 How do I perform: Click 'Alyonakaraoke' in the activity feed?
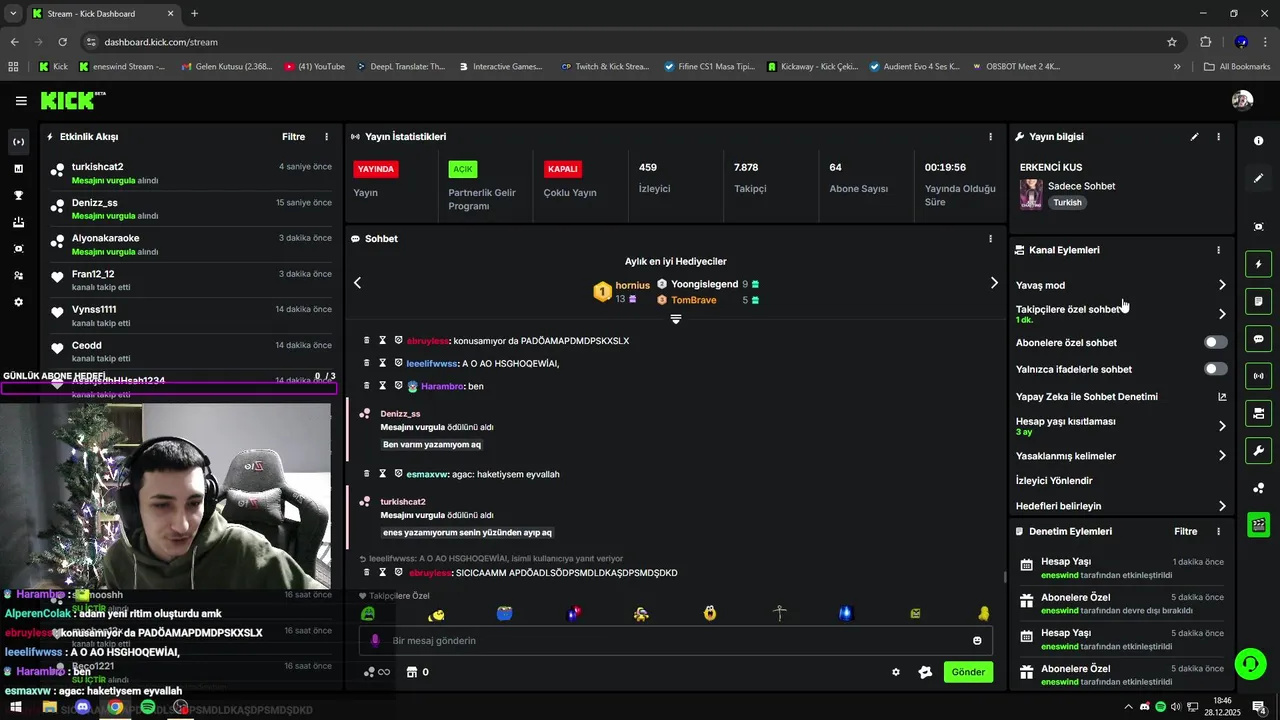click(x=105, y=238)
